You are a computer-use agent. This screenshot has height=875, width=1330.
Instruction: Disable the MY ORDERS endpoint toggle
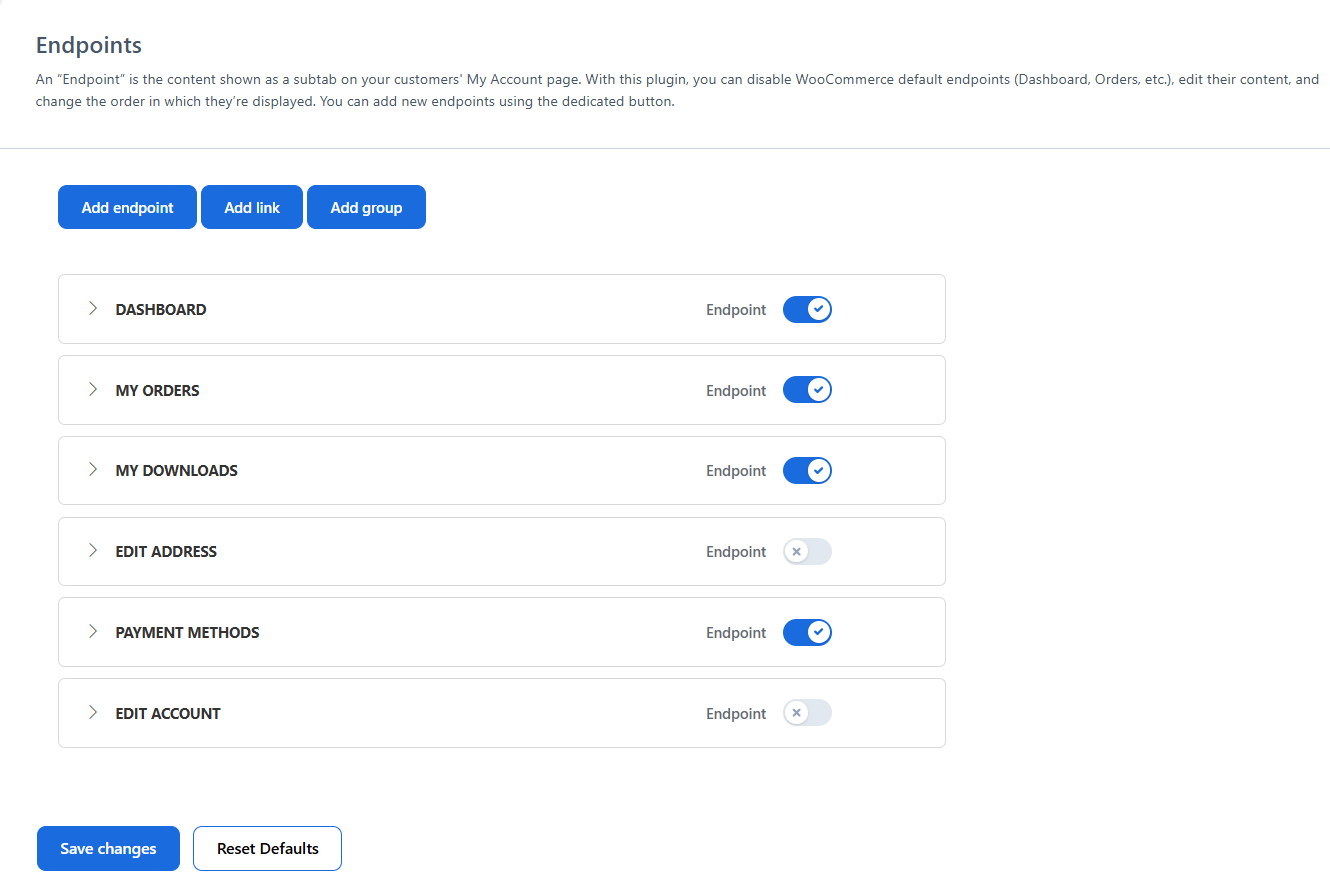coord(807,389)
